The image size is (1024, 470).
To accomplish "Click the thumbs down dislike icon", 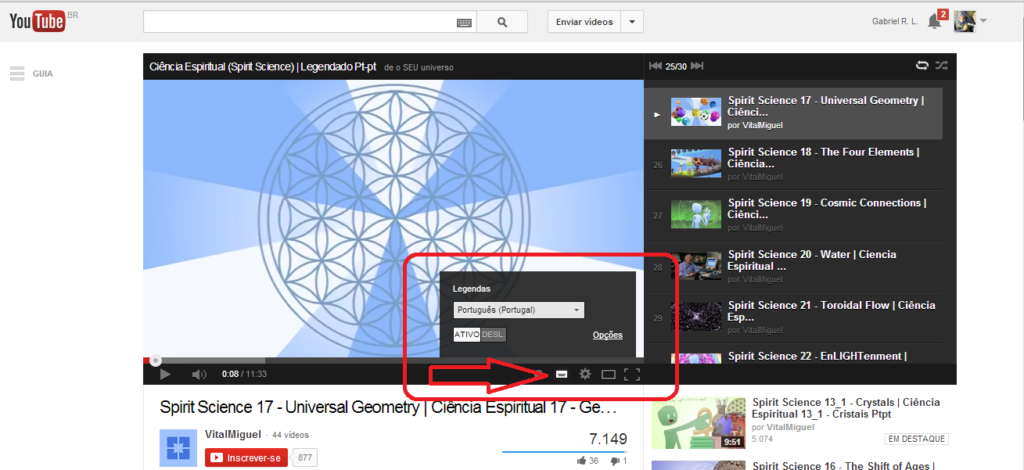I will [x=615, y=461].
